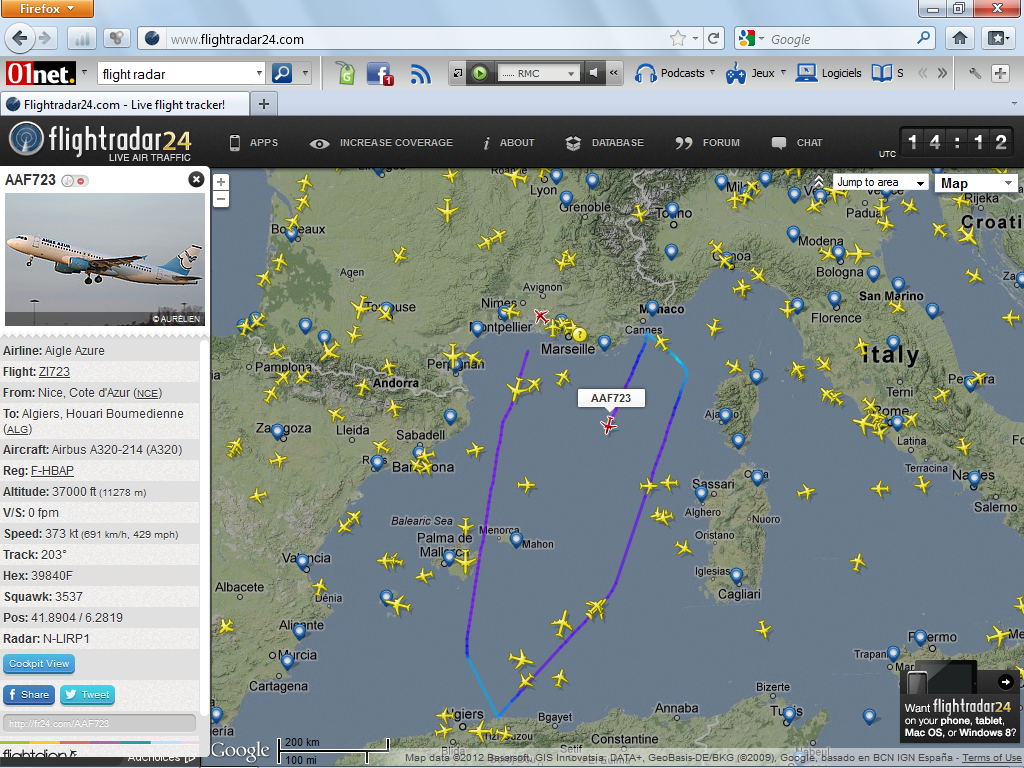Click the selected red AAF723 plane icon
1024x768 pixels.
[x=608, y=427]
